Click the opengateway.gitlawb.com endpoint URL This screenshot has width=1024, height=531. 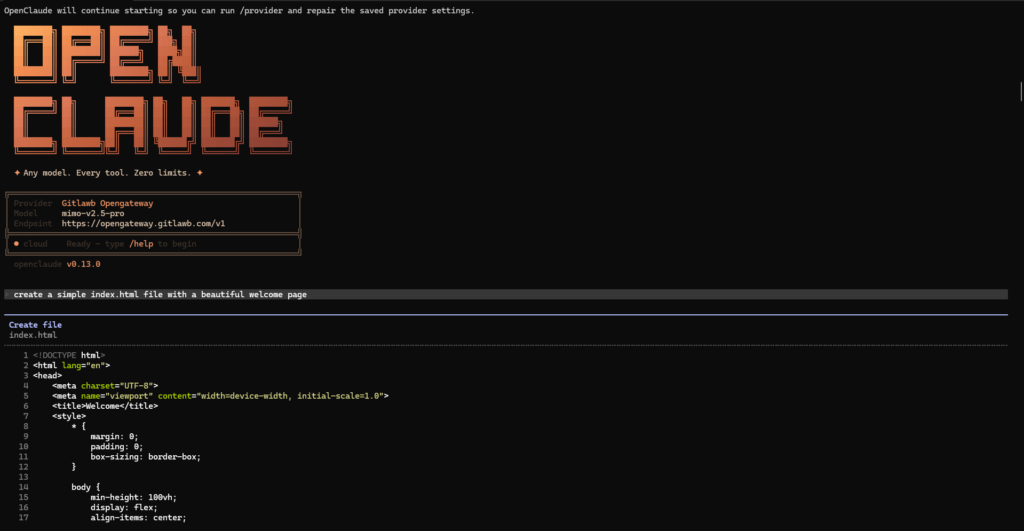coord(143,223)
